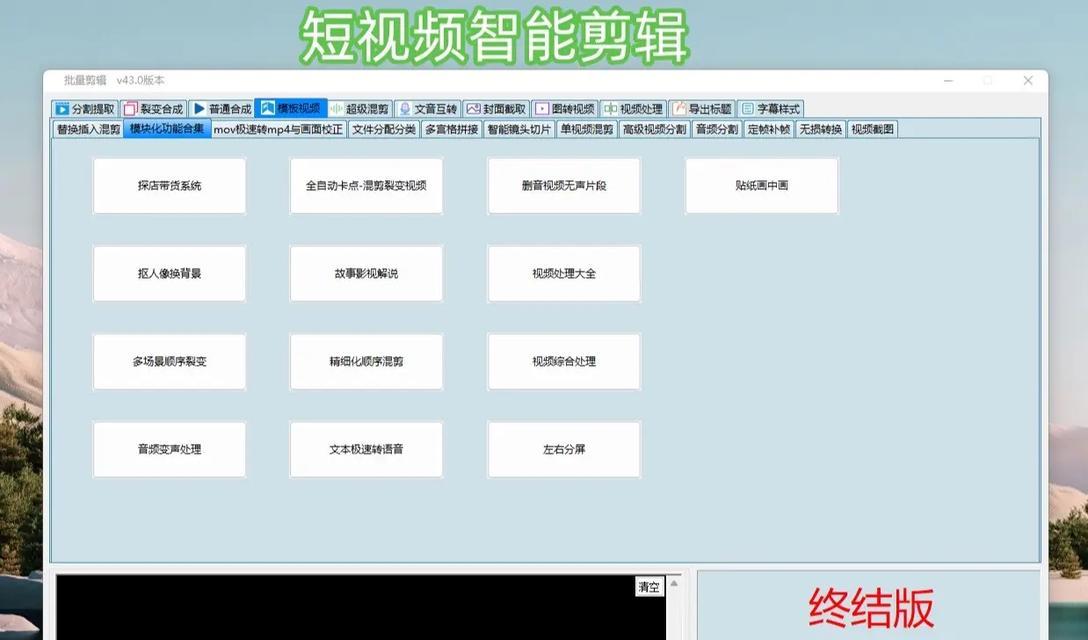Select the 智能镜头切片 sub-tab
Screen dimensions: 1088x640
519,129
